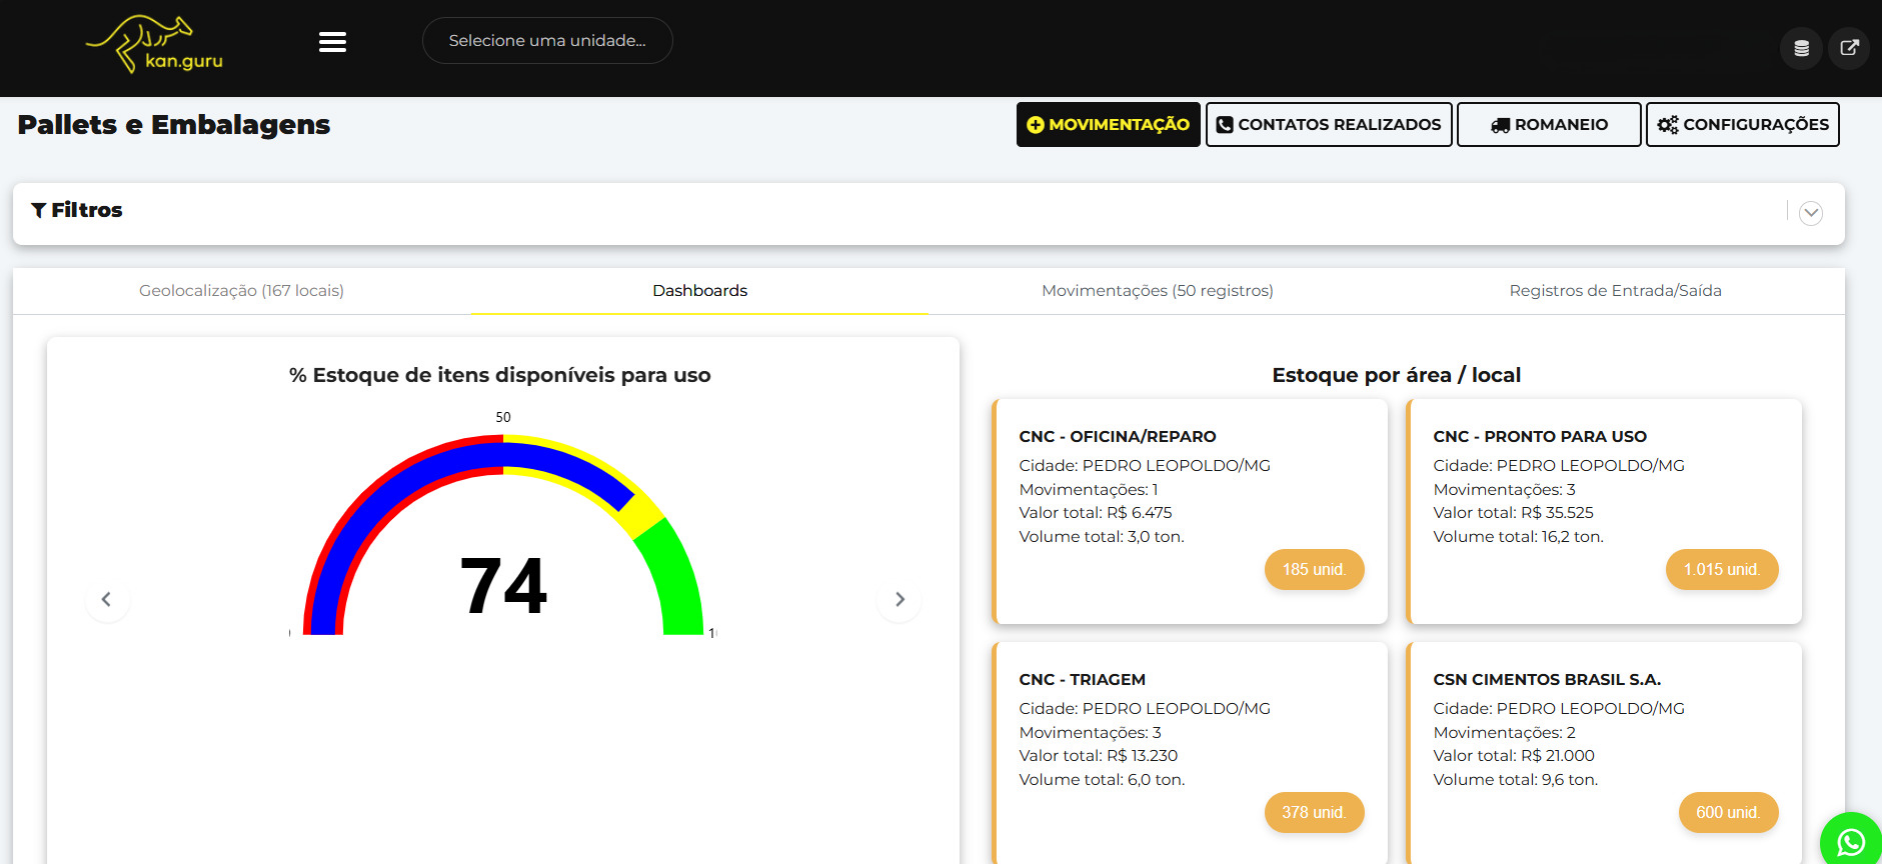Viewport: 1882px width, 864px height.
Task: Click the % Estoque de itens disponíveis title
Action: (500, 375)
